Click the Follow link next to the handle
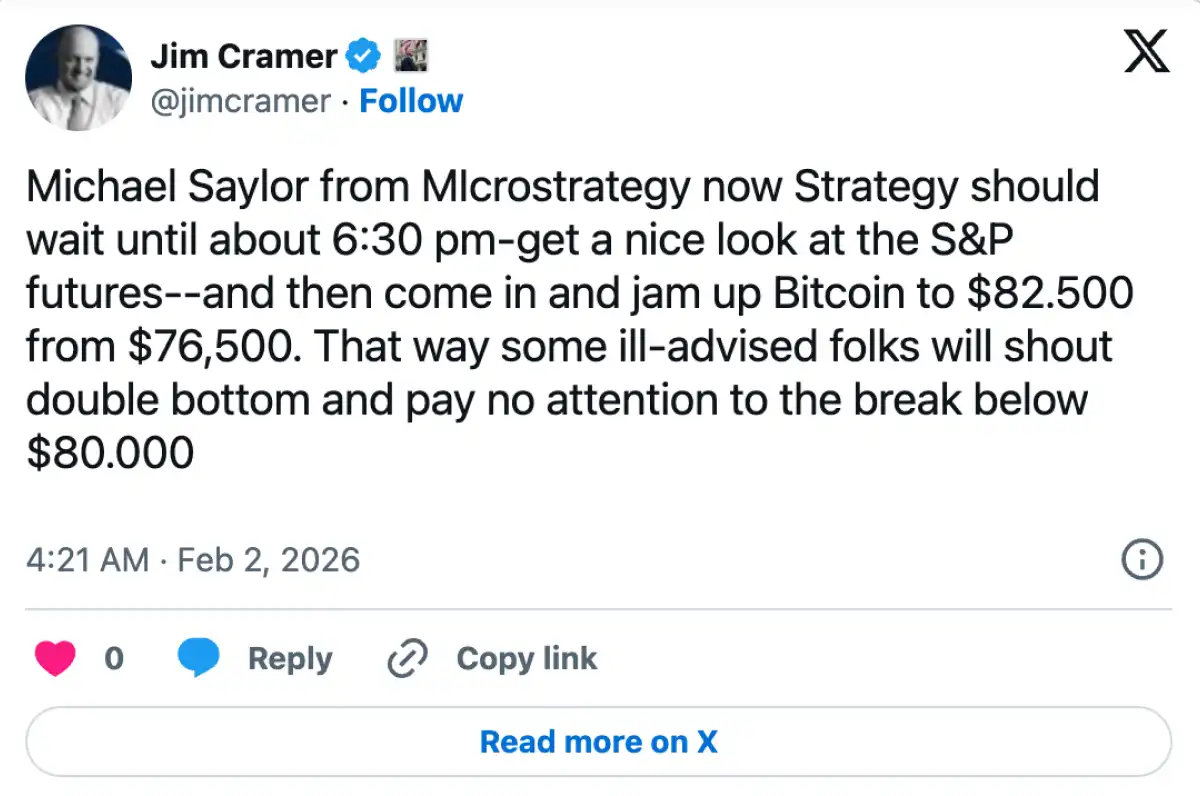1200x796 pixels. tap(411, 101)
